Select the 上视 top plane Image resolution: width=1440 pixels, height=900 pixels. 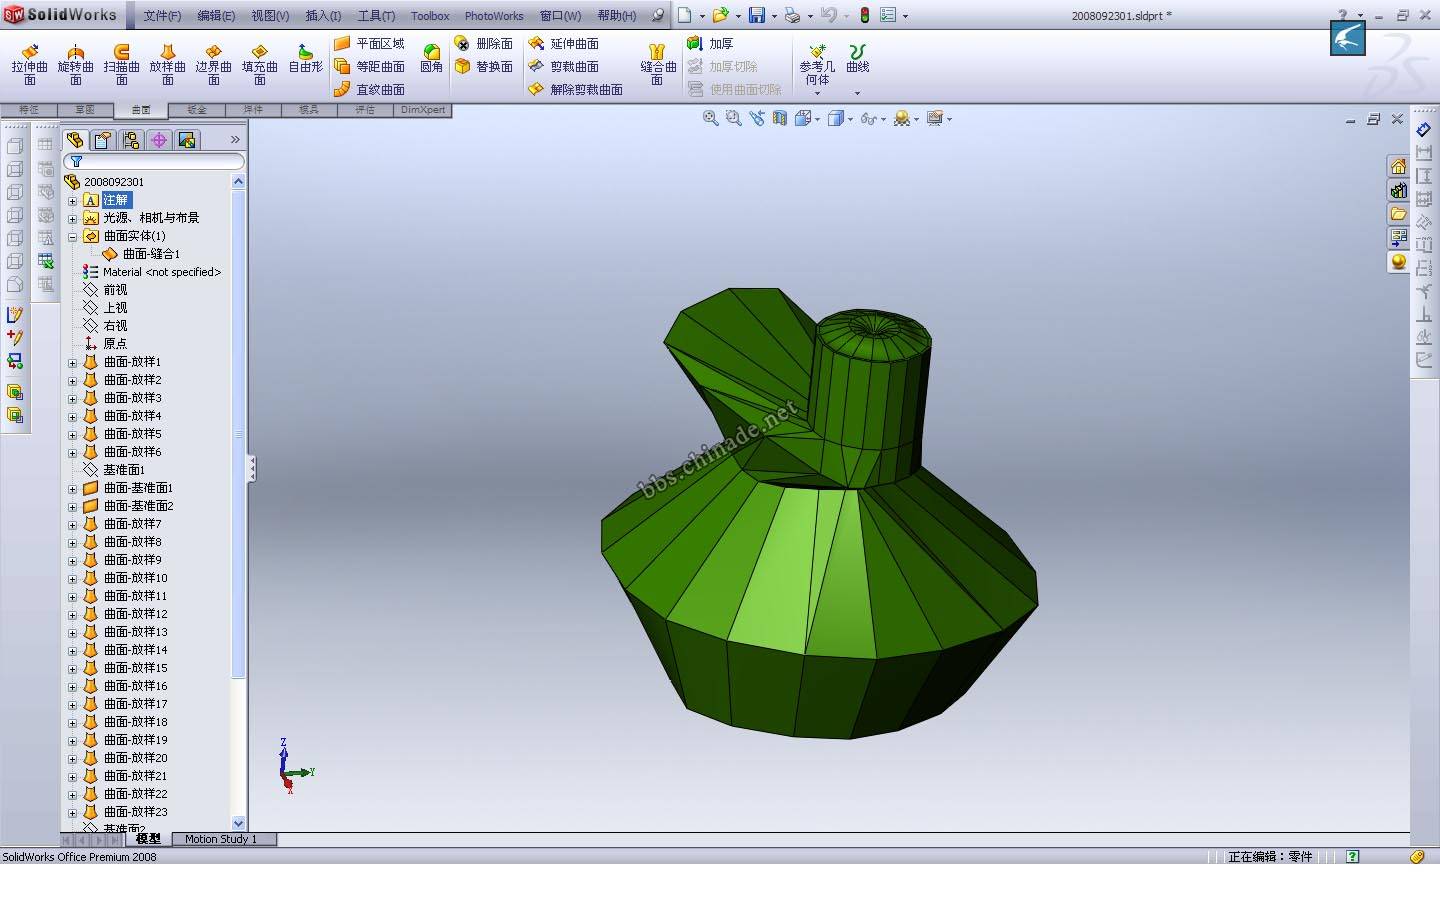coord(105,308)
